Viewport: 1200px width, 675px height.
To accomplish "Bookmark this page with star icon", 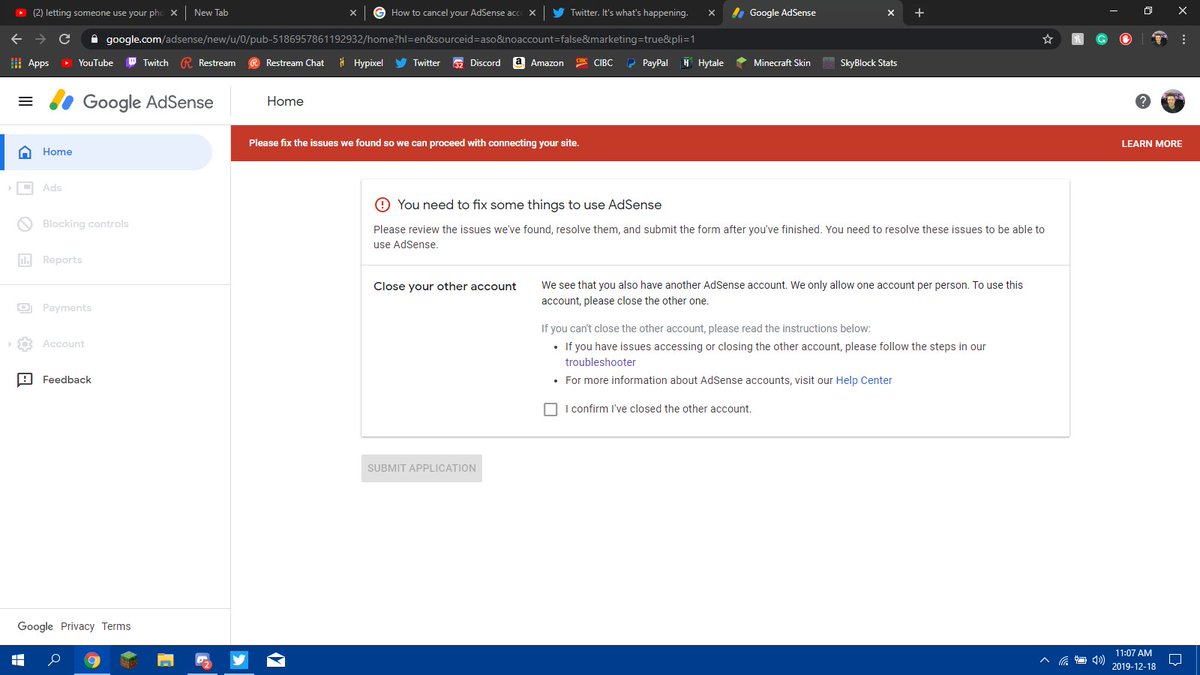I will click(1047, 39).
